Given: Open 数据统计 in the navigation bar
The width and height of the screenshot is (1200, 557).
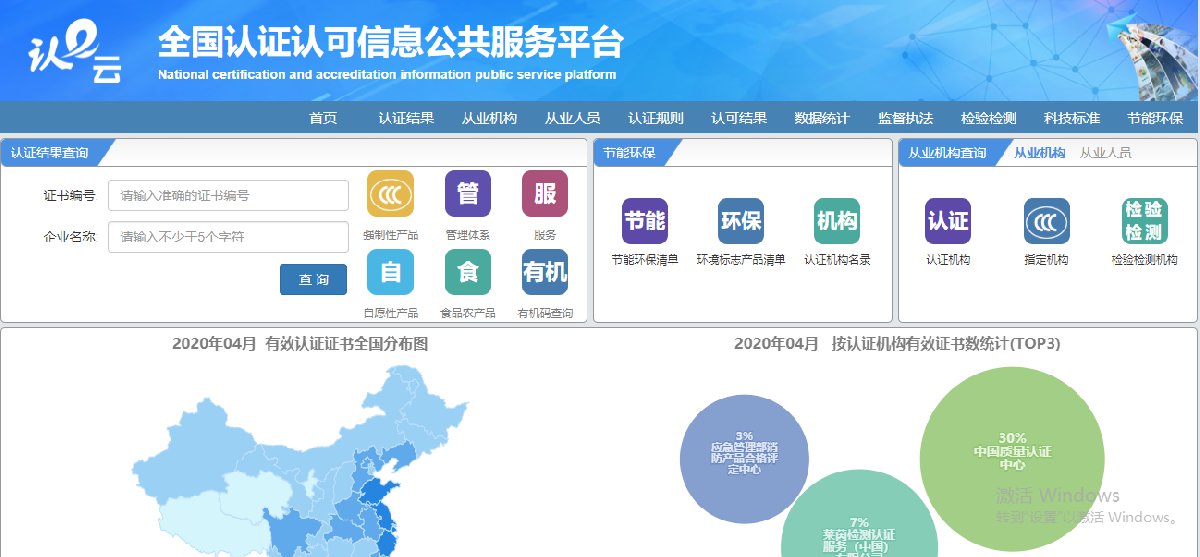Looking at the screenshot, I should [x=822, y=118].
